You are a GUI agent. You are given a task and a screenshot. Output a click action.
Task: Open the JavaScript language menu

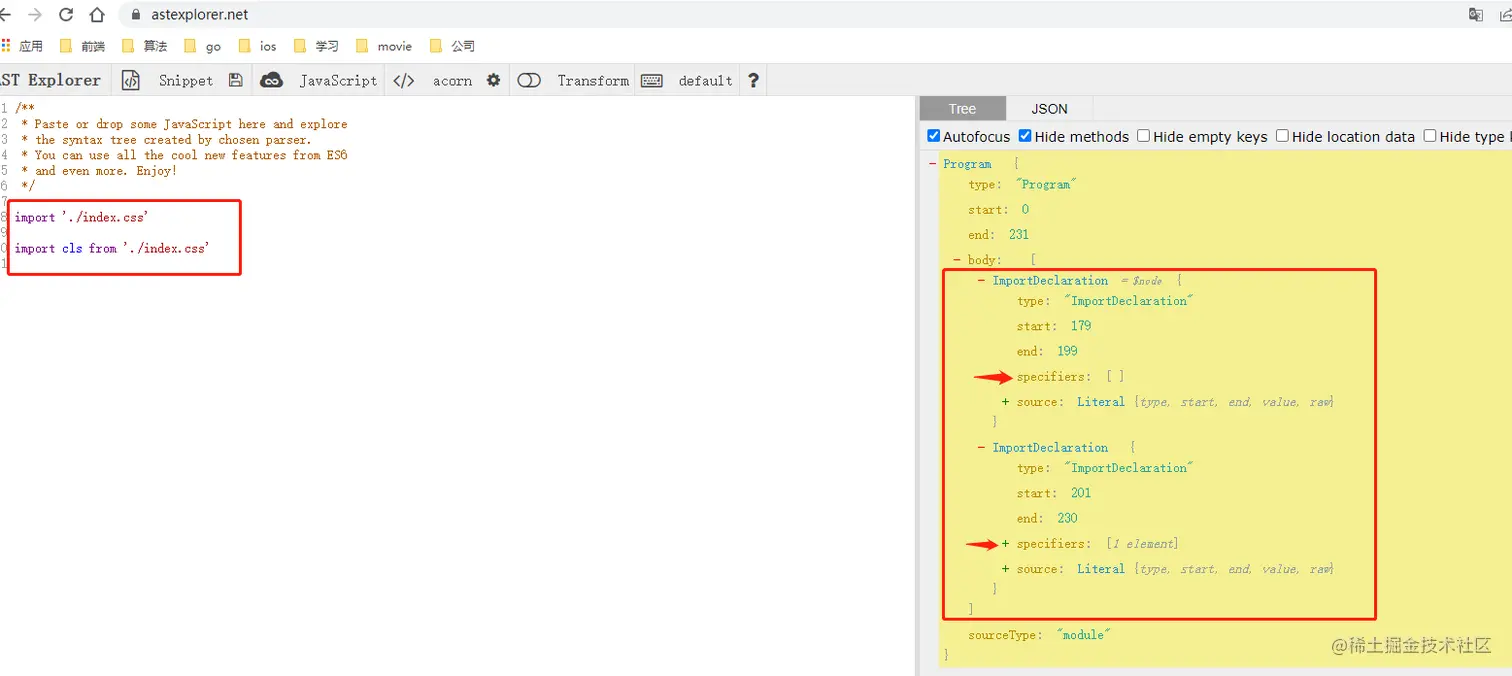[x=338, y=80]
